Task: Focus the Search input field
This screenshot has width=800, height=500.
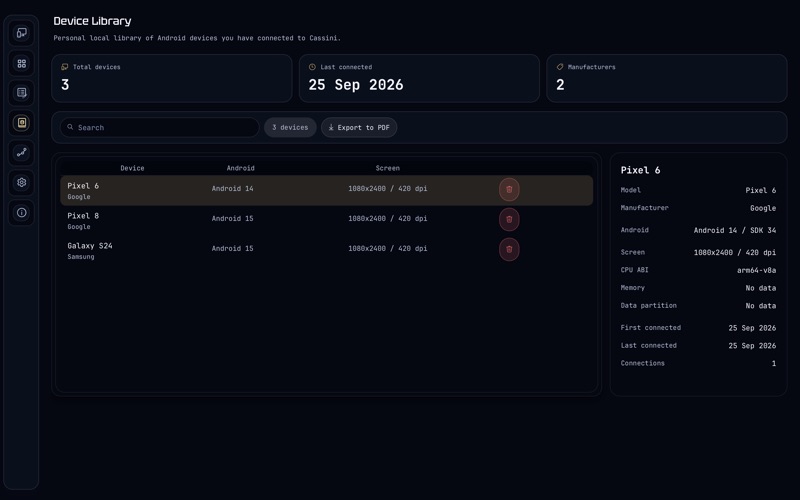Action: point(160,128)
